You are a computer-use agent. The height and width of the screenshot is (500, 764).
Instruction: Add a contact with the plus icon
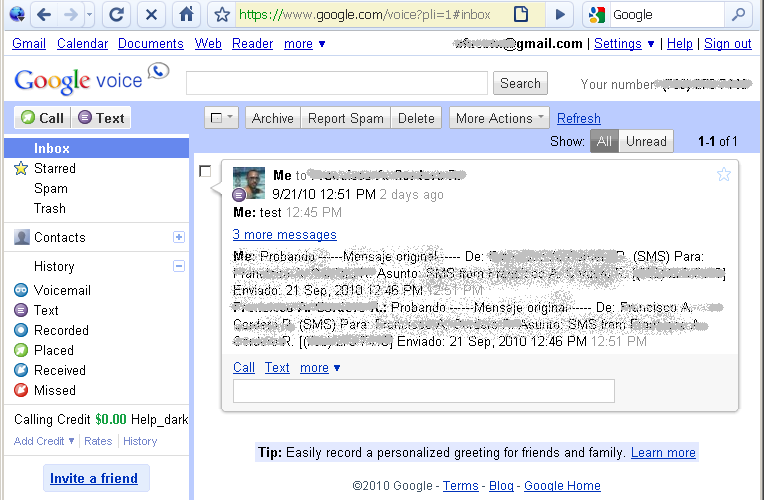(x=179, y=237)
